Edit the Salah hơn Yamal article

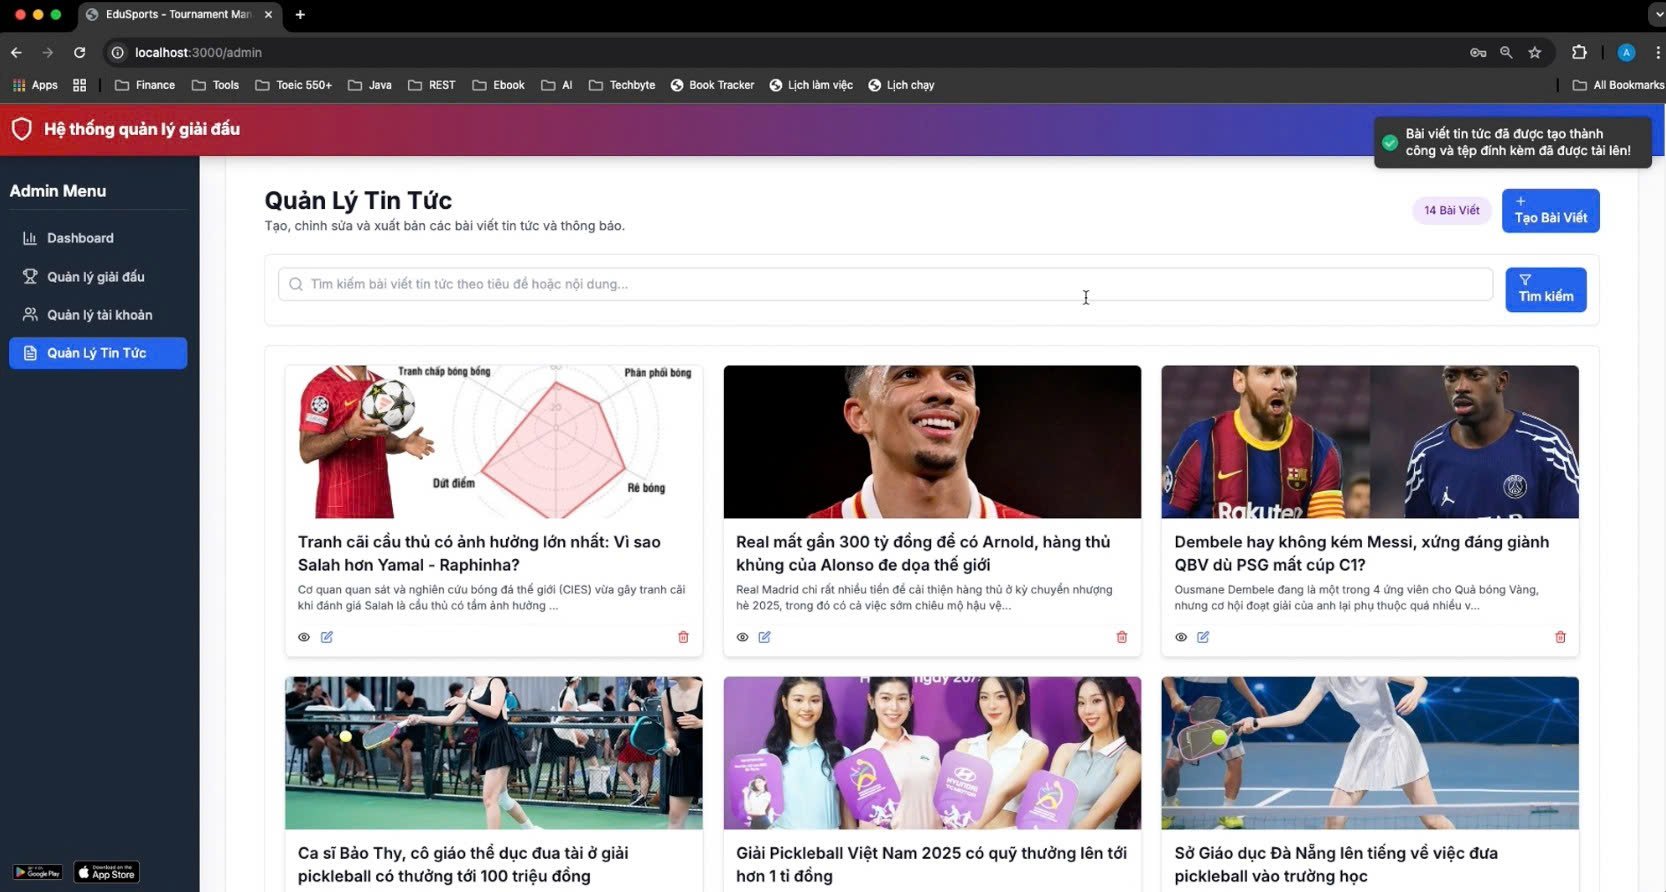coord(327,637)
